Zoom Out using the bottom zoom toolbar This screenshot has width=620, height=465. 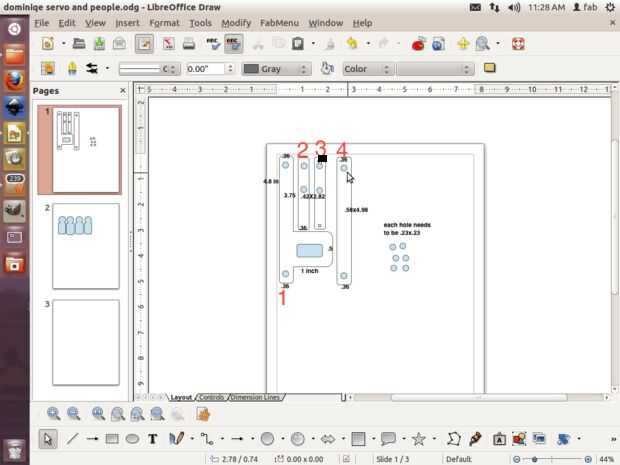pos(74,414)
